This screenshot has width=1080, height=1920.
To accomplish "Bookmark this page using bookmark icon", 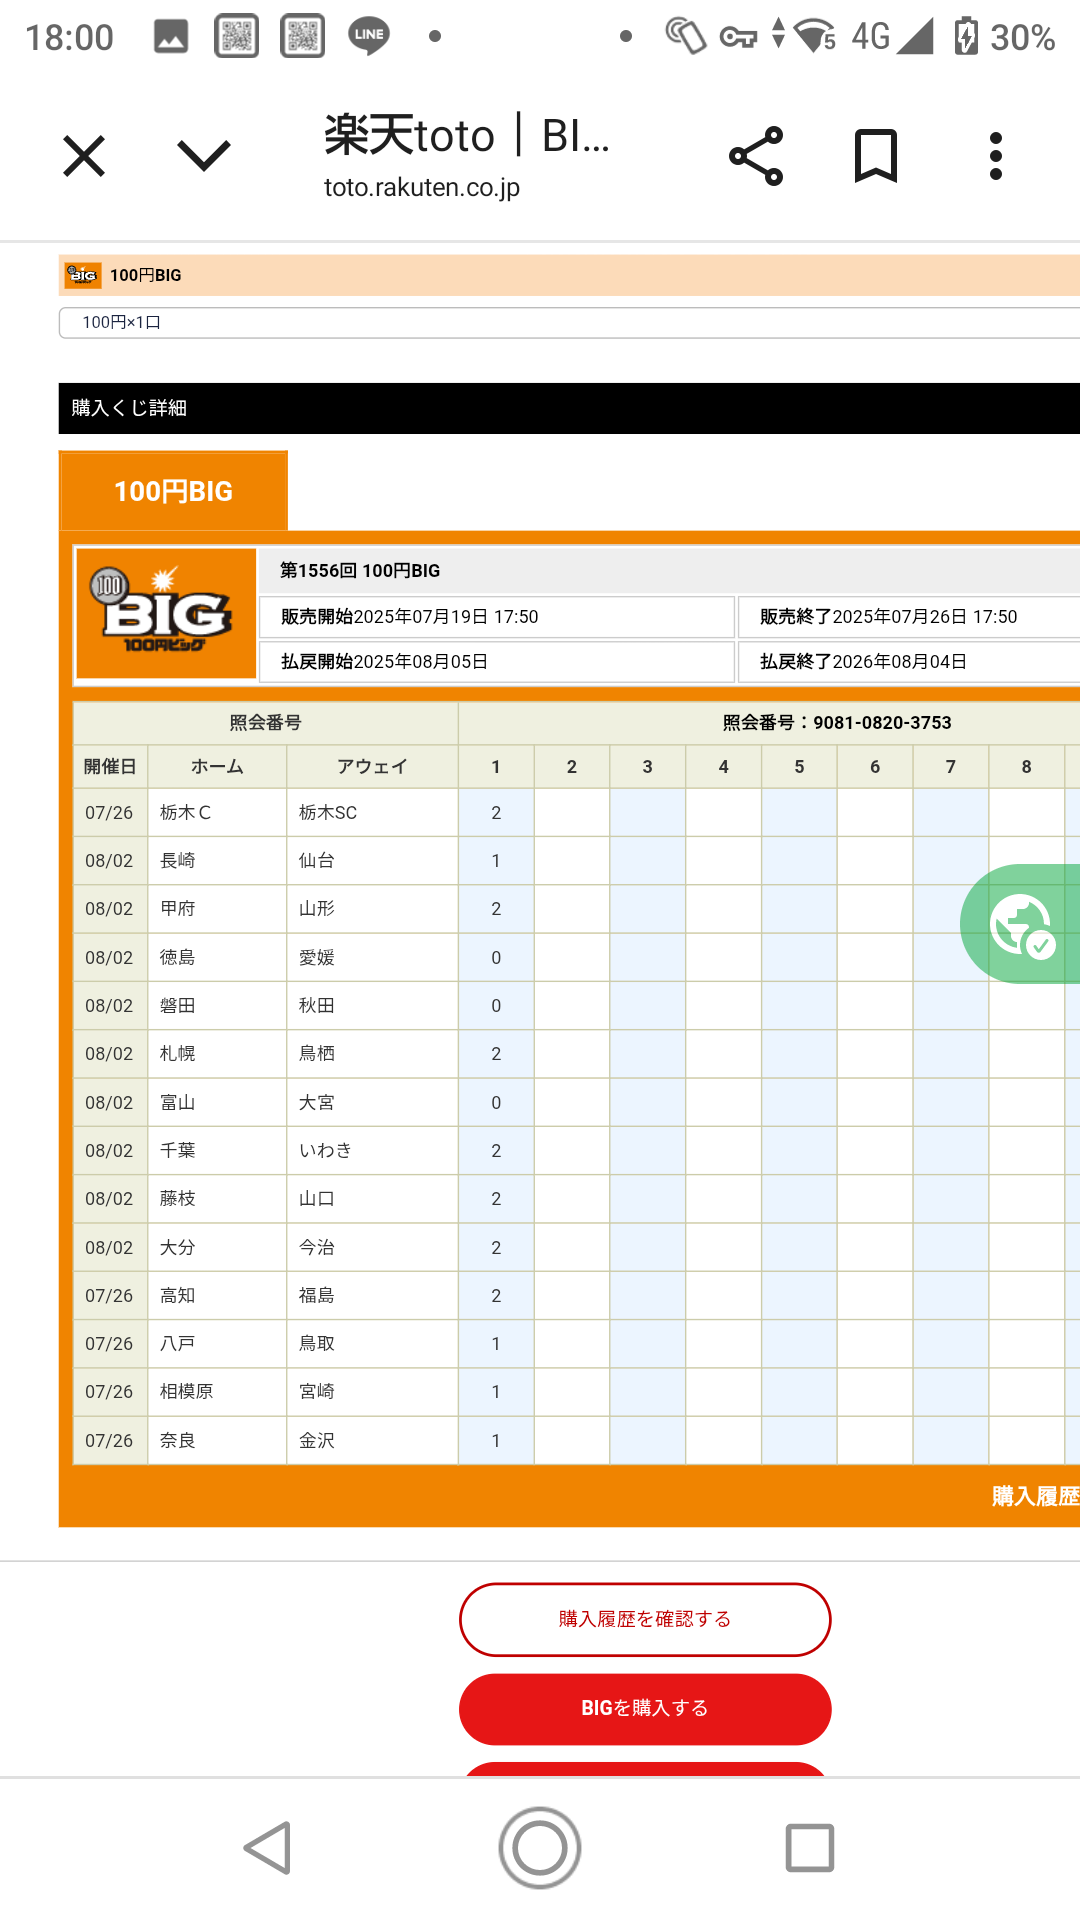I will tap(876, 156).
